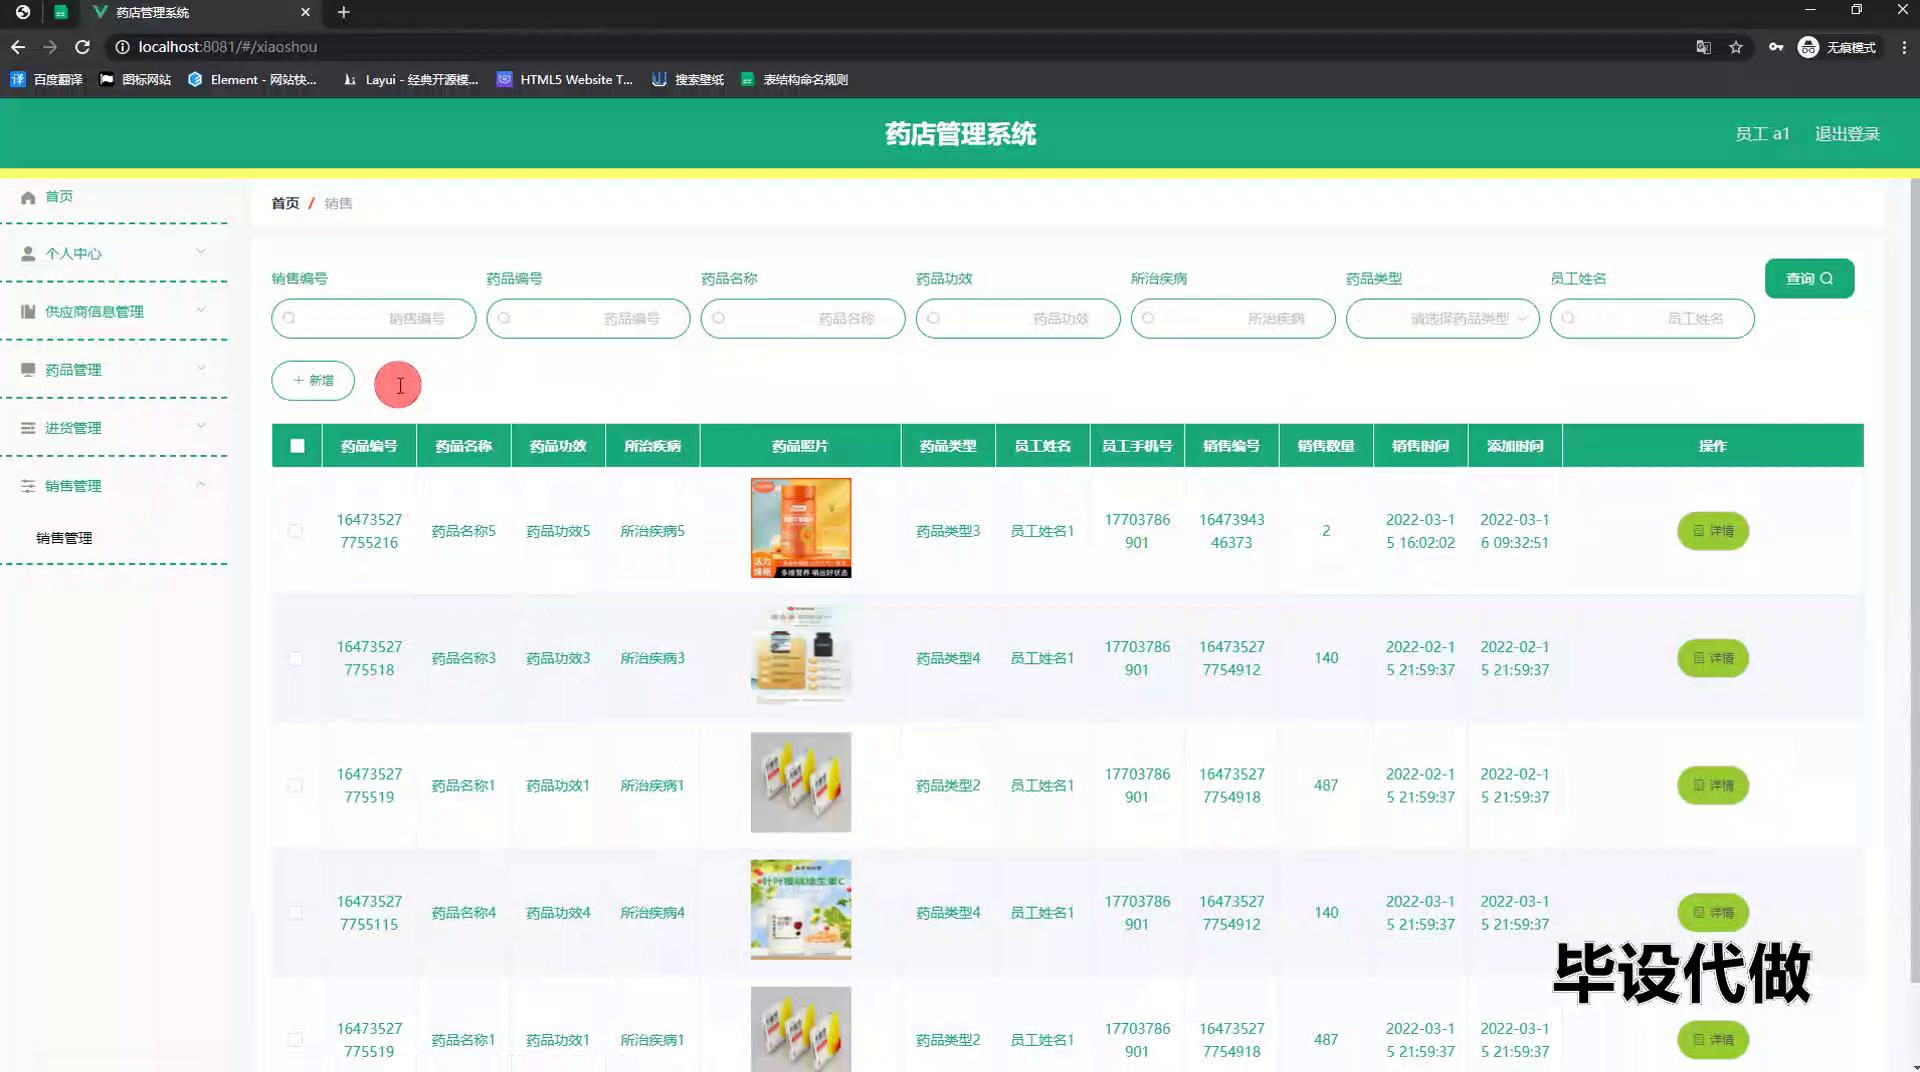Click the 新增 add button
Screen dimensions: 1920x1072
[x=313, y=381]
